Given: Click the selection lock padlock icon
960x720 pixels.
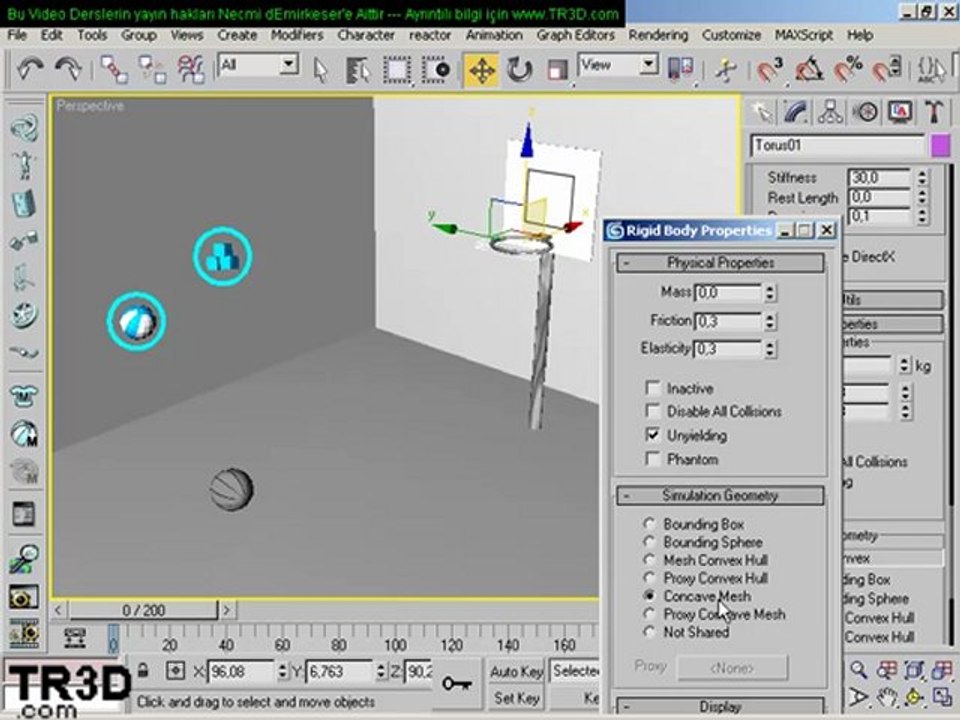Looking at the screenshot, I should click(x=143, y=670).
